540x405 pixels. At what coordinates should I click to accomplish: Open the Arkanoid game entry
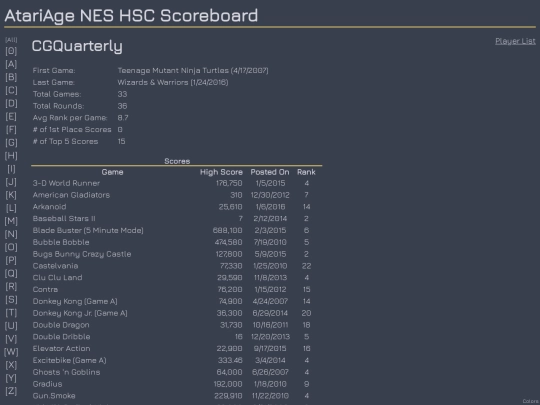[x=49, y=207]
